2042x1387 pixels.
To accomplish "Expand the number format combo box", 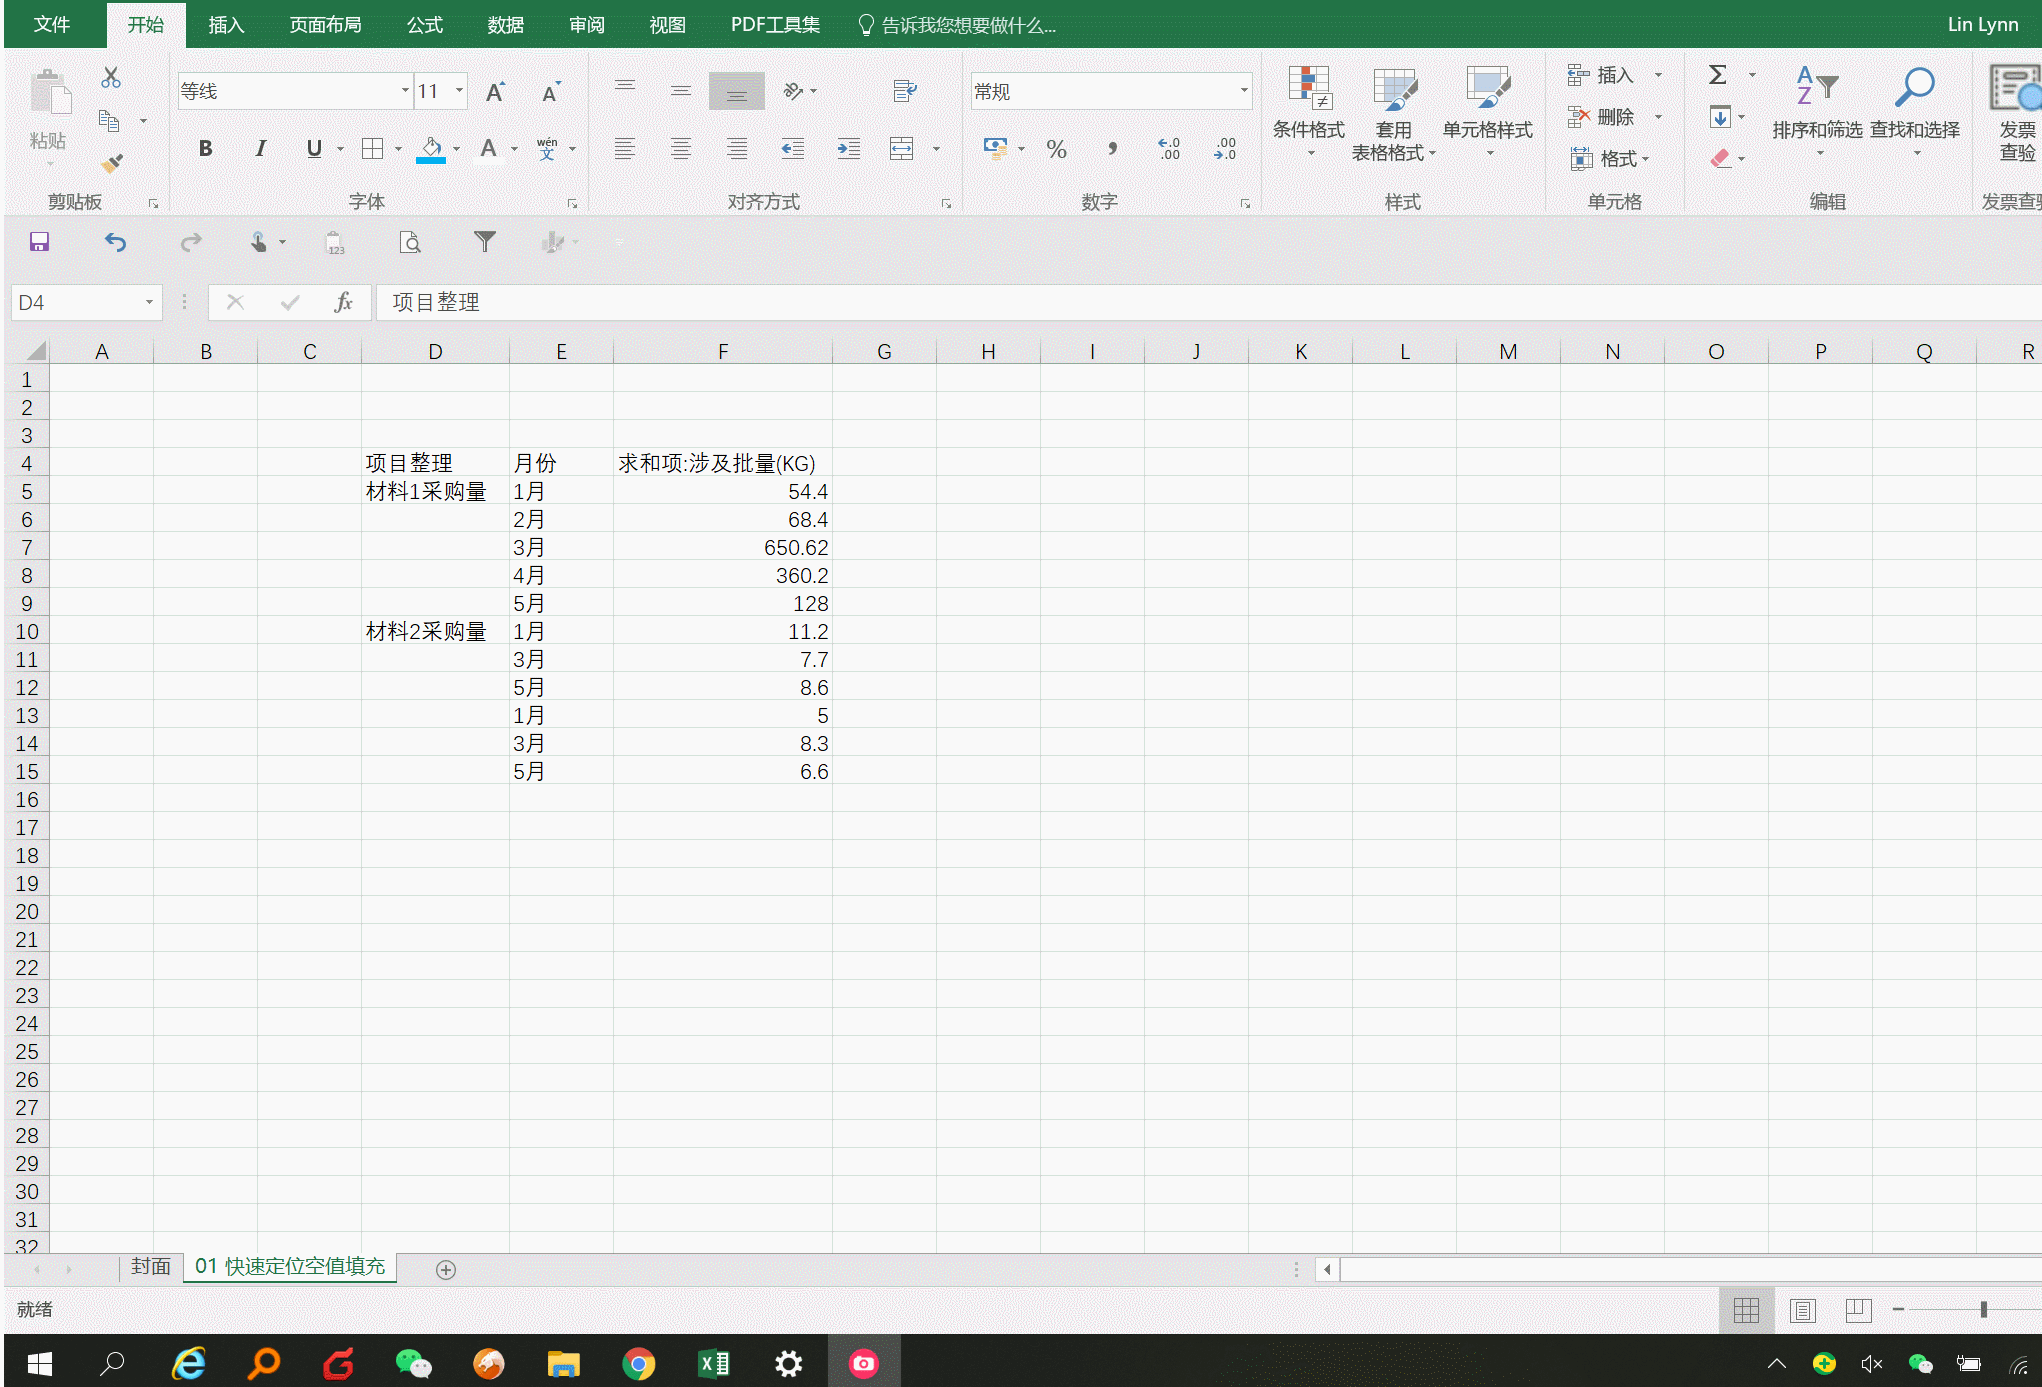I will tap(1244, 91).
